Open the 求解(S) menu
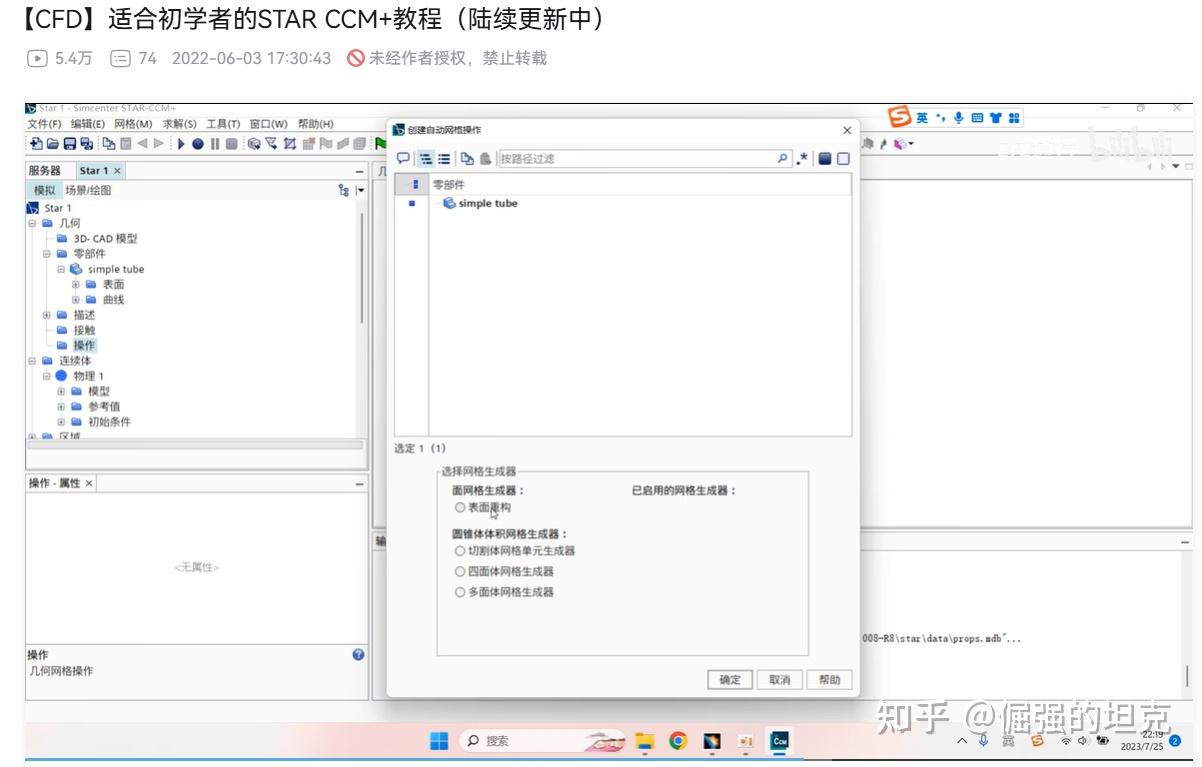1202x767 pixels. coord(180,124)
